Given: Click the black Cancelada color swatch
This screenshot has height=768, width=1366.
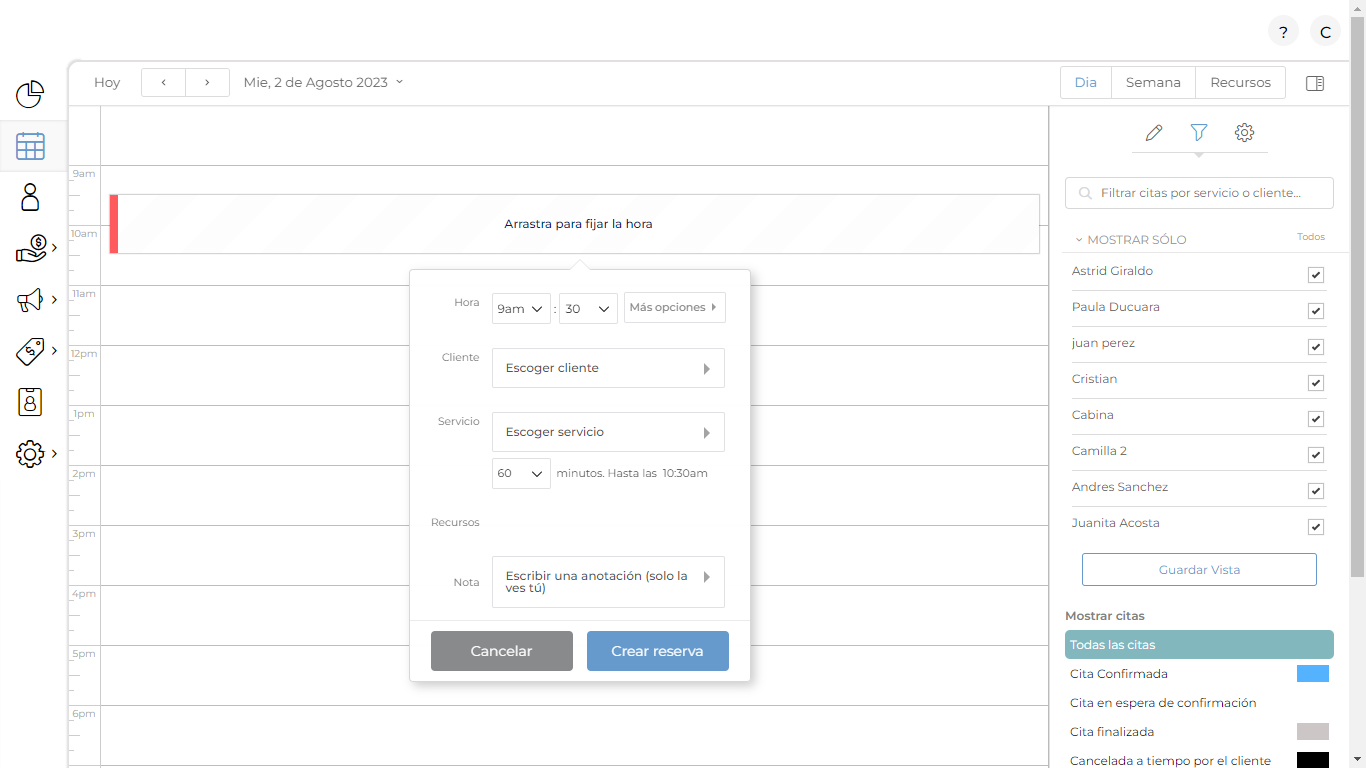Looking at the screenshot, I should (x=1313, y=760).
